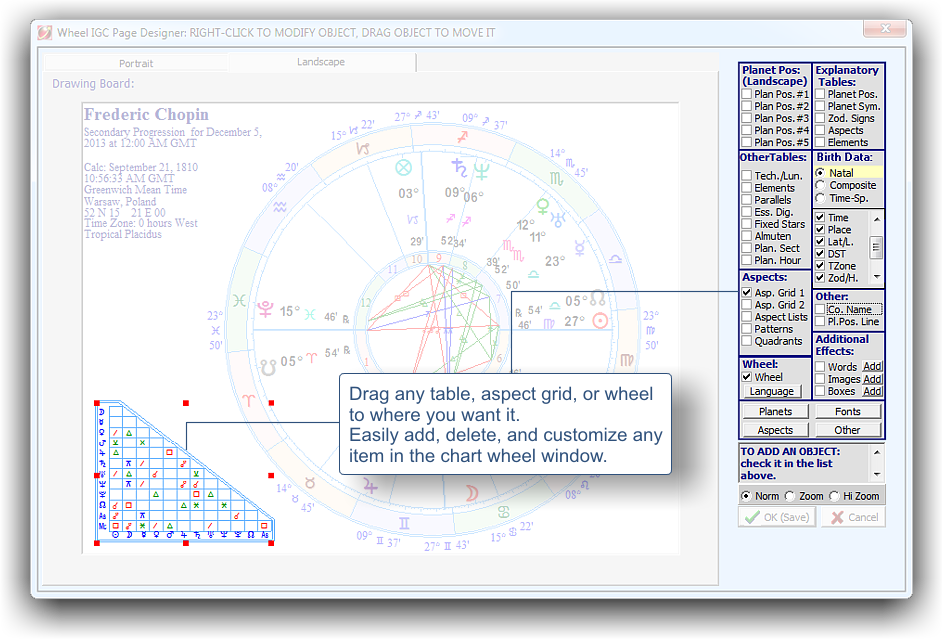942x639 pixels.
Task: Enable the Plan. Sect table
Action: tap(746, 248)
